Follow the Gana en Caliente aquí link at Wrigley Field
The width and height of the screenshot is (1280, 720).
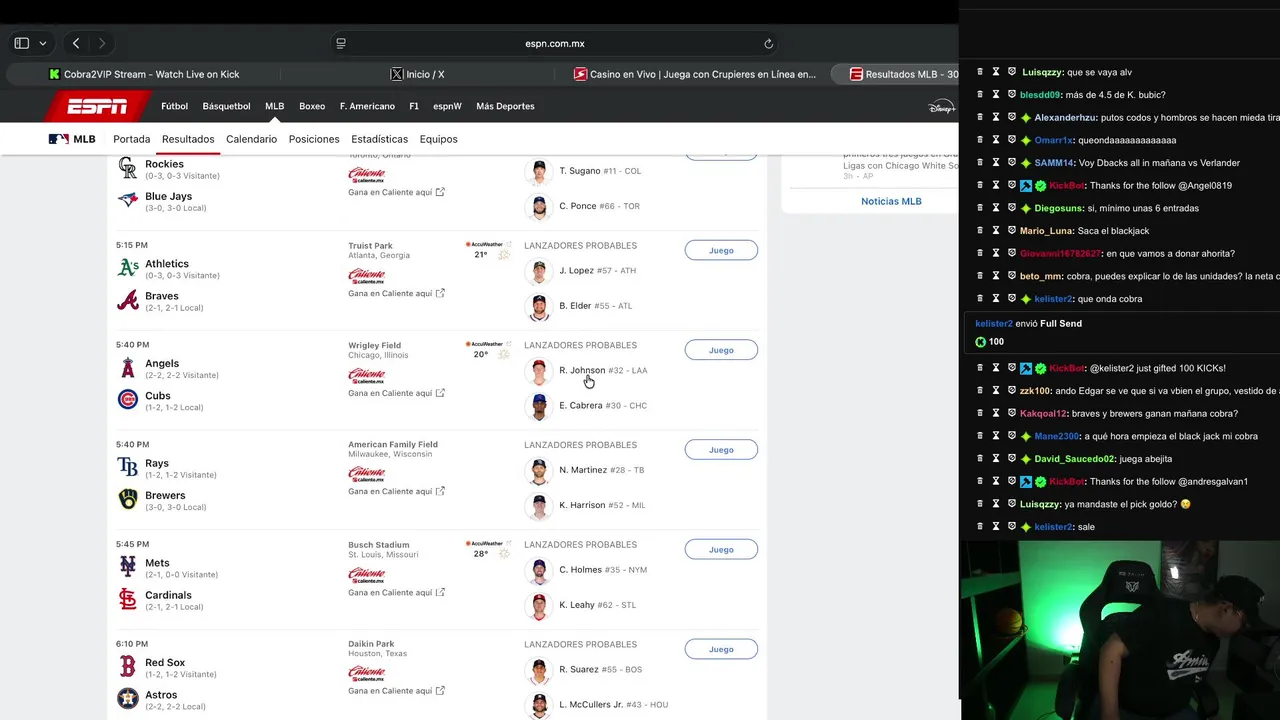coord(396,393)
